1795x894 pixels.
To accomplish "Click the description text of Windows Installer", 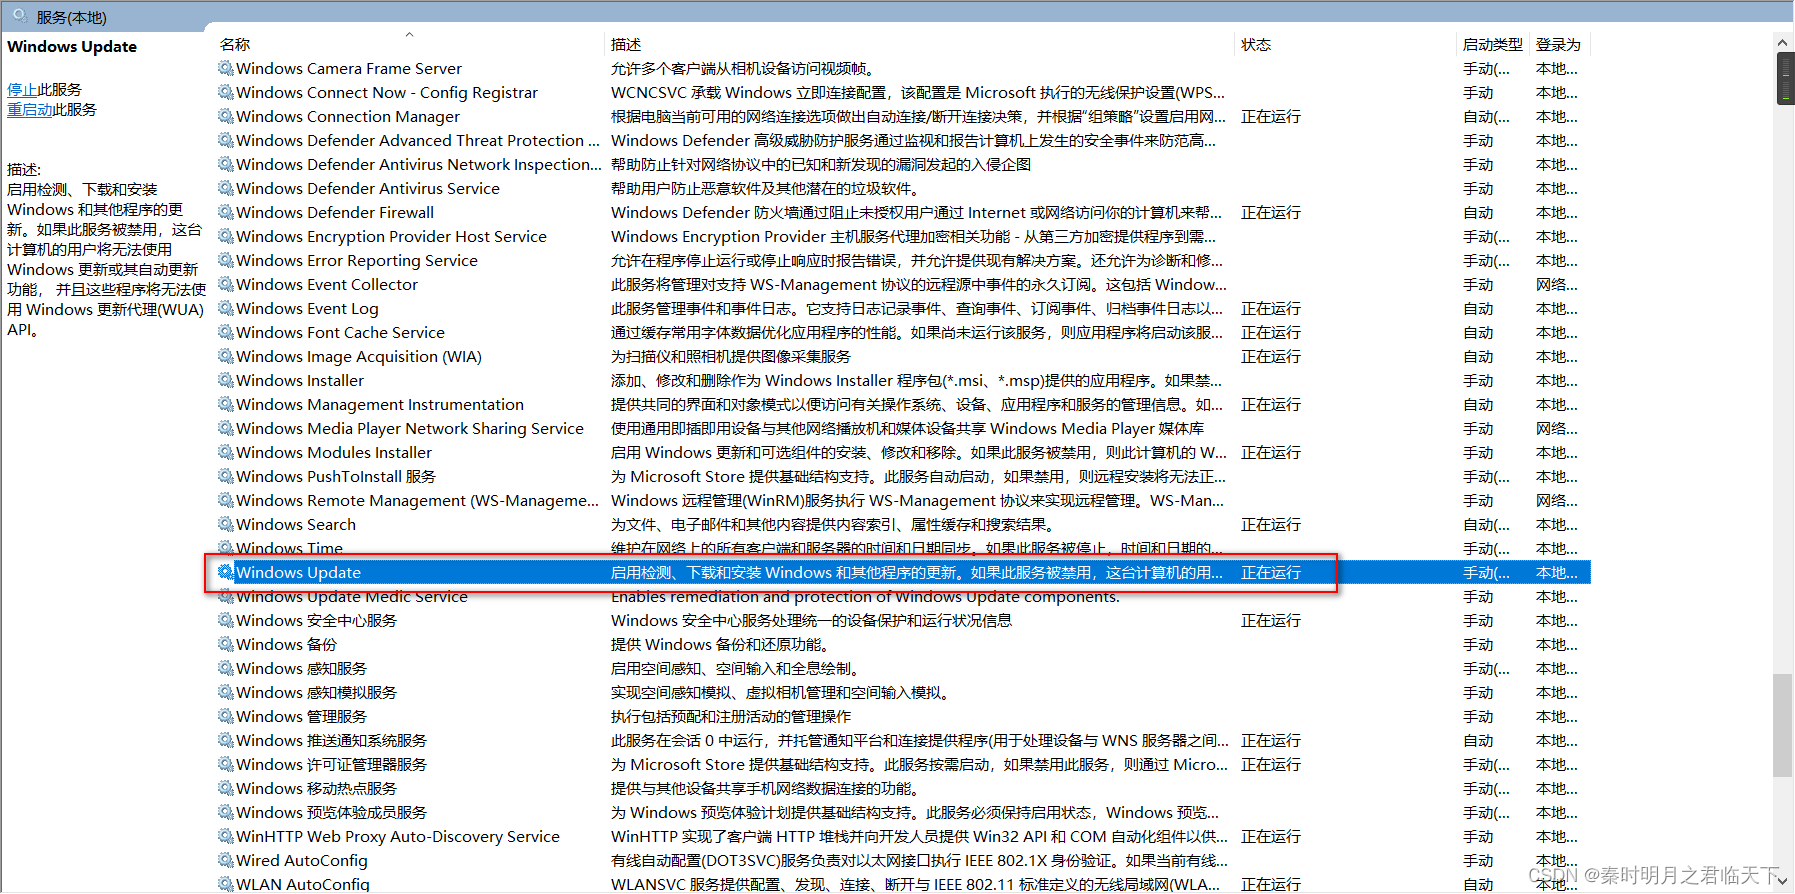I will (x=916, y=381).
